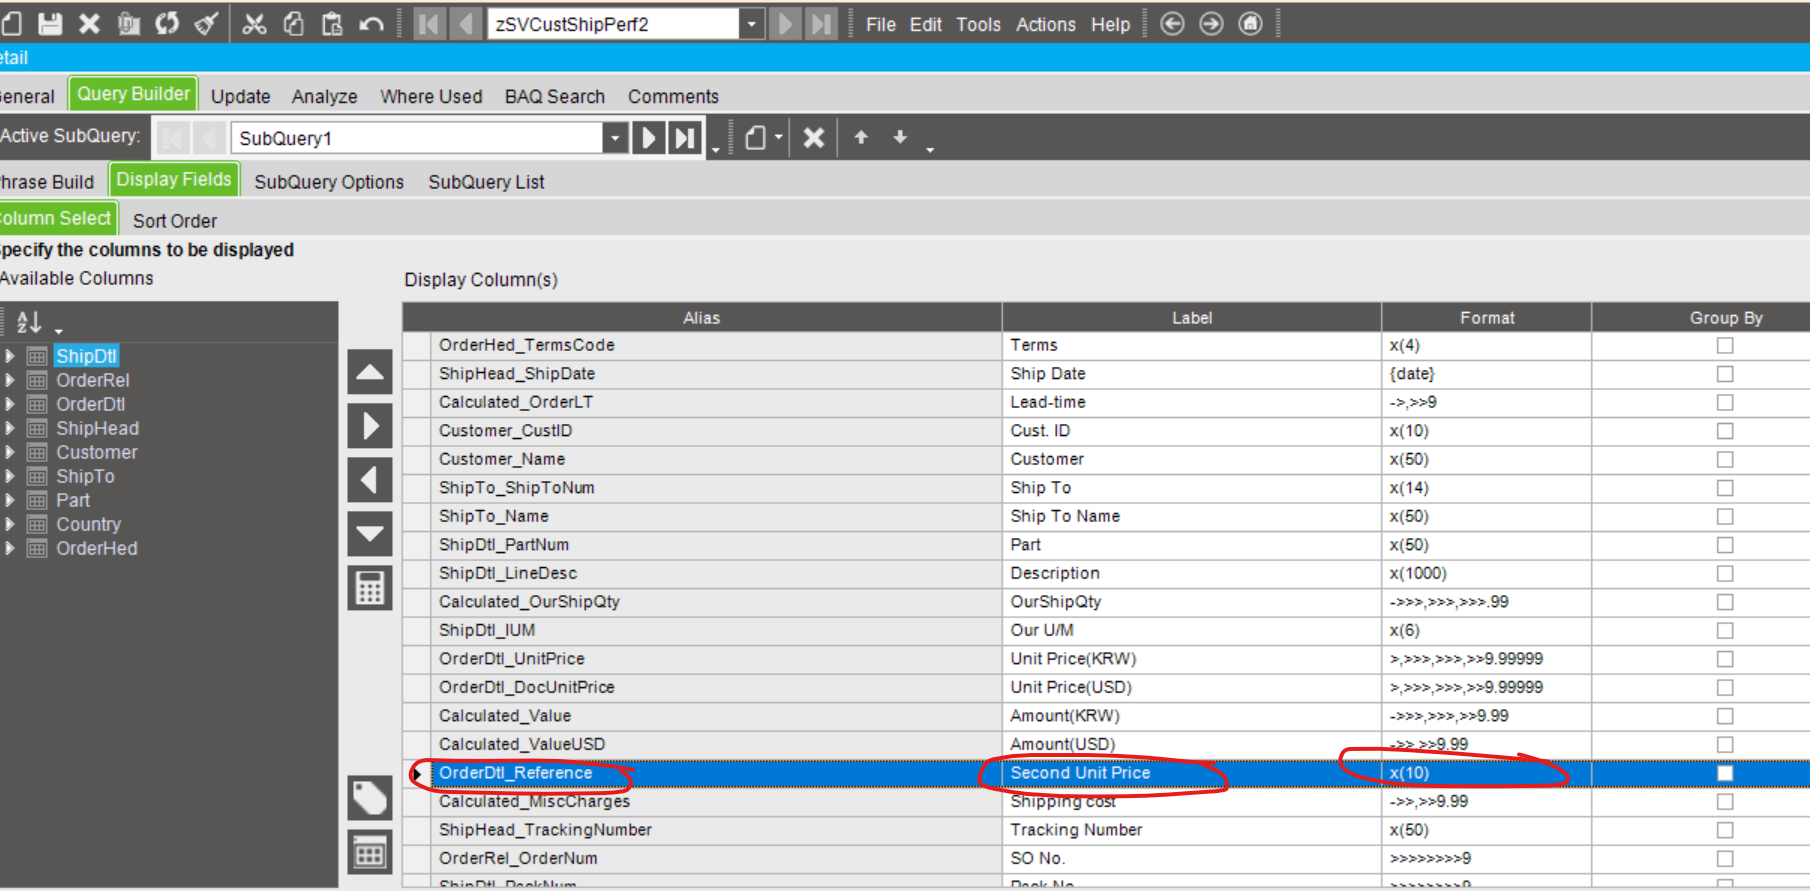Check Group By for Customer_Name
Image resolution: width=1810 pixels, height=891 pixels.
tap(1725, 459)
